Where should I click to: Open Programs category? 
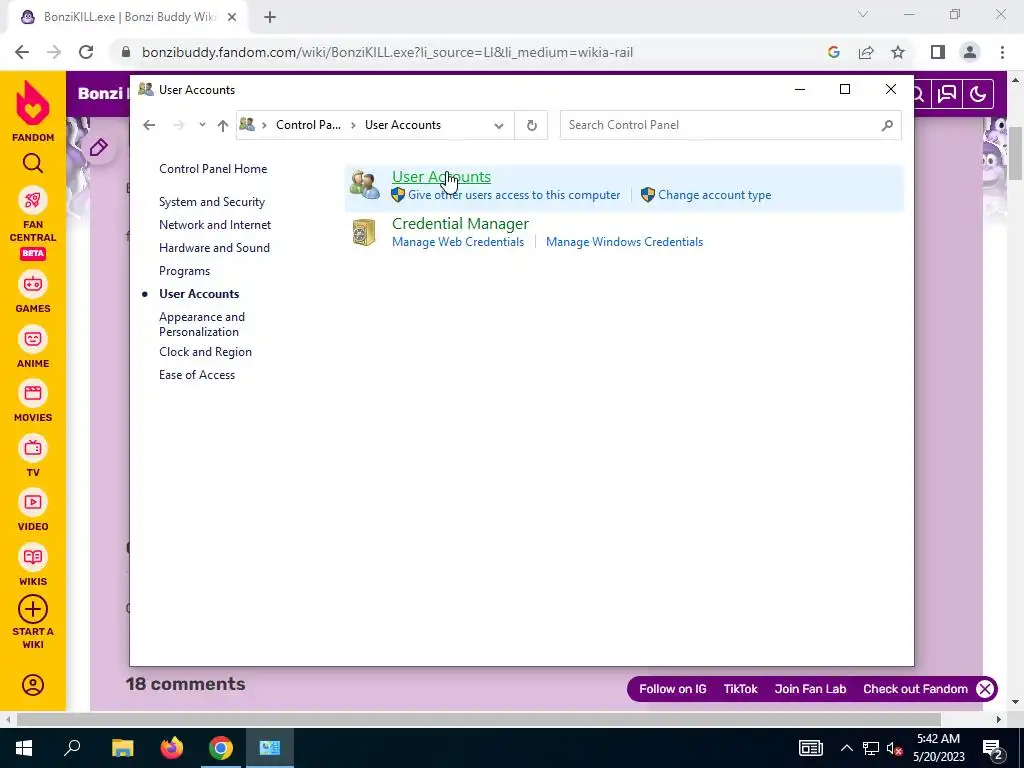184,270
